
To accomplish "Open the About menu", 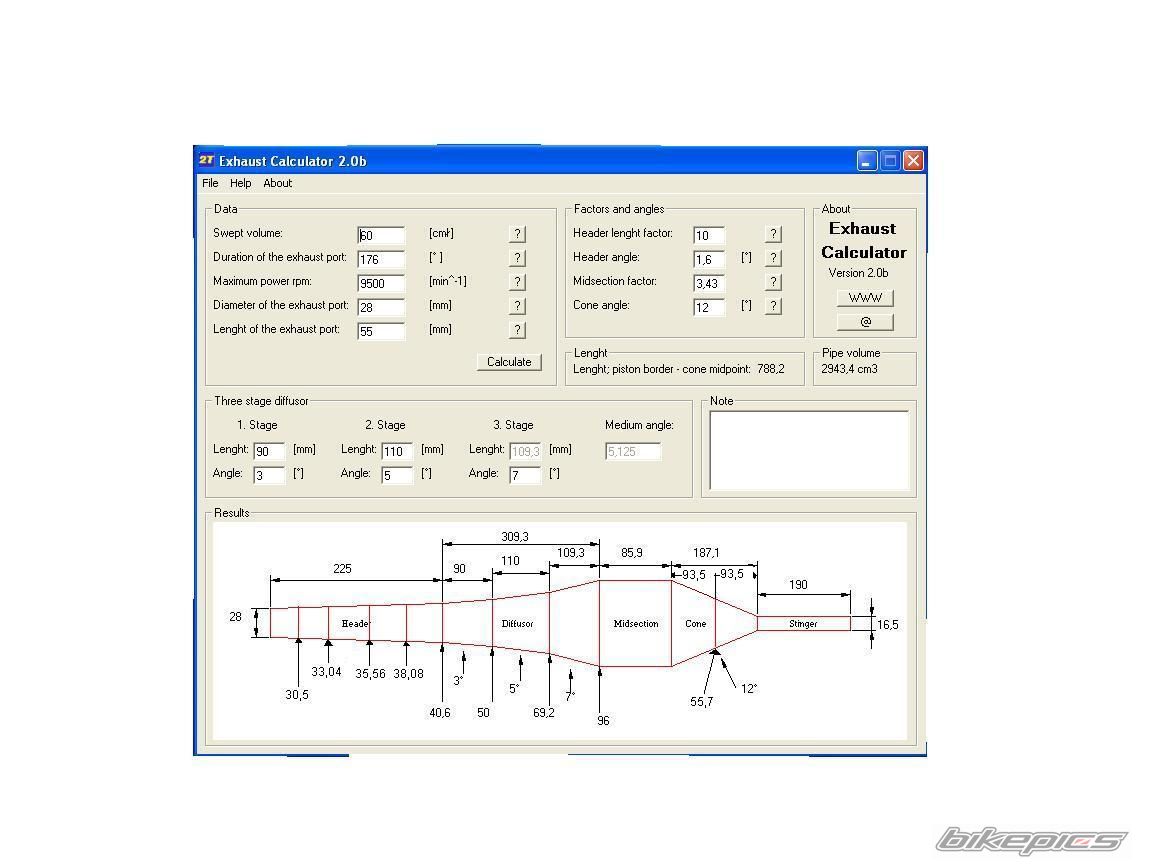I will [277, 183].
